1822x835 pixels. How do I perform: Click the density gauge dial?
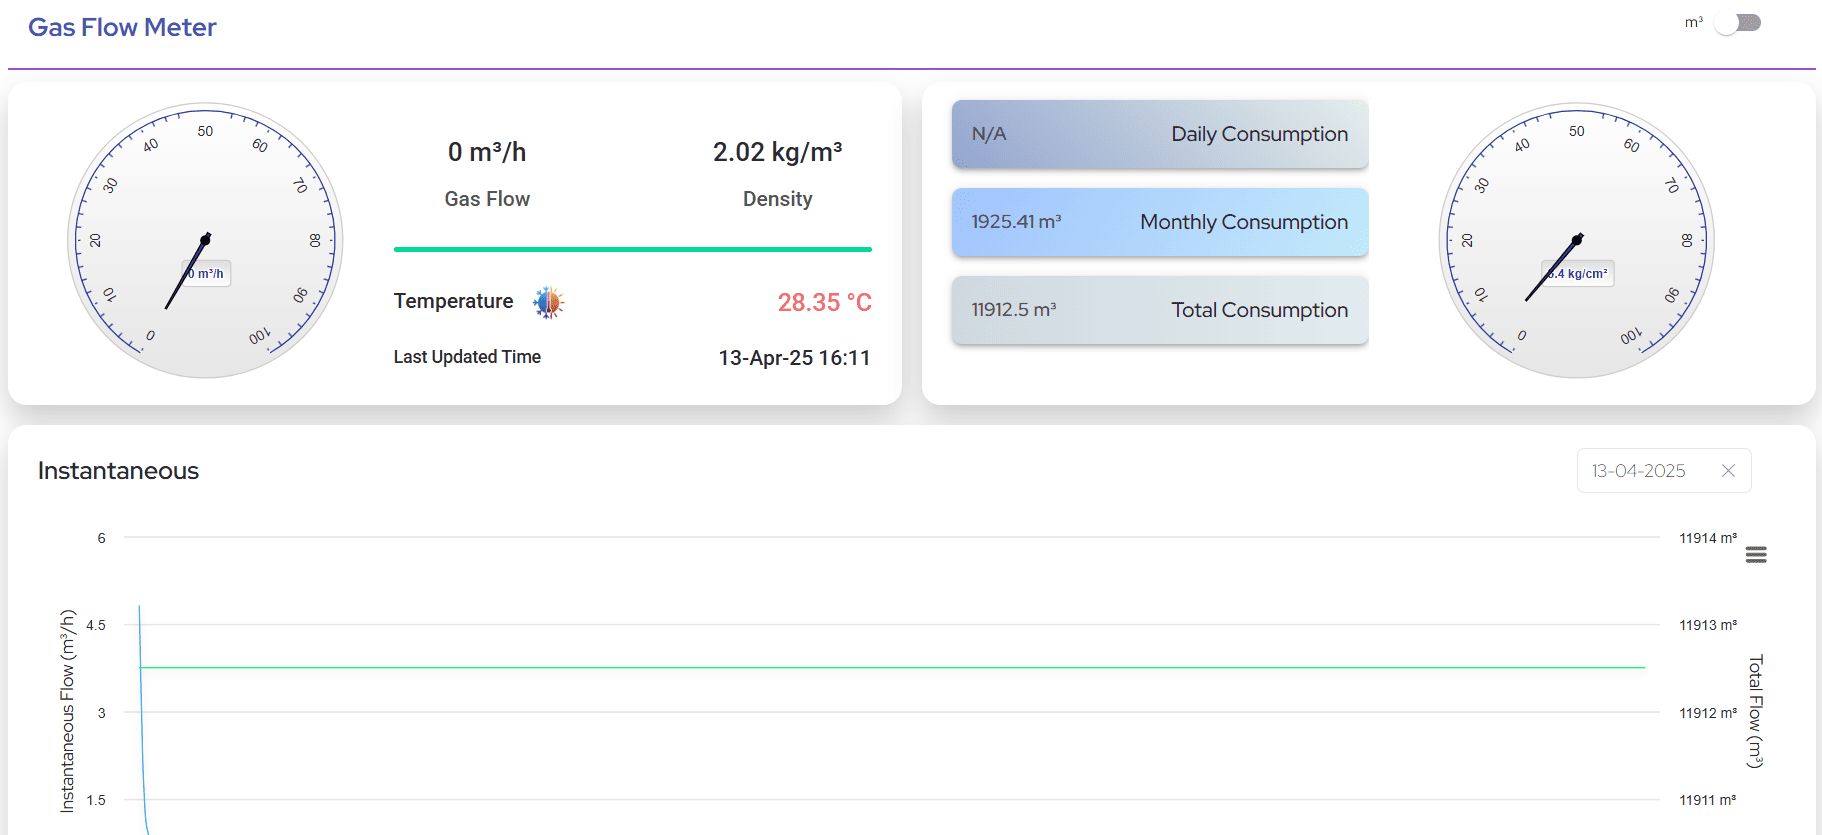pos(1577,240)
